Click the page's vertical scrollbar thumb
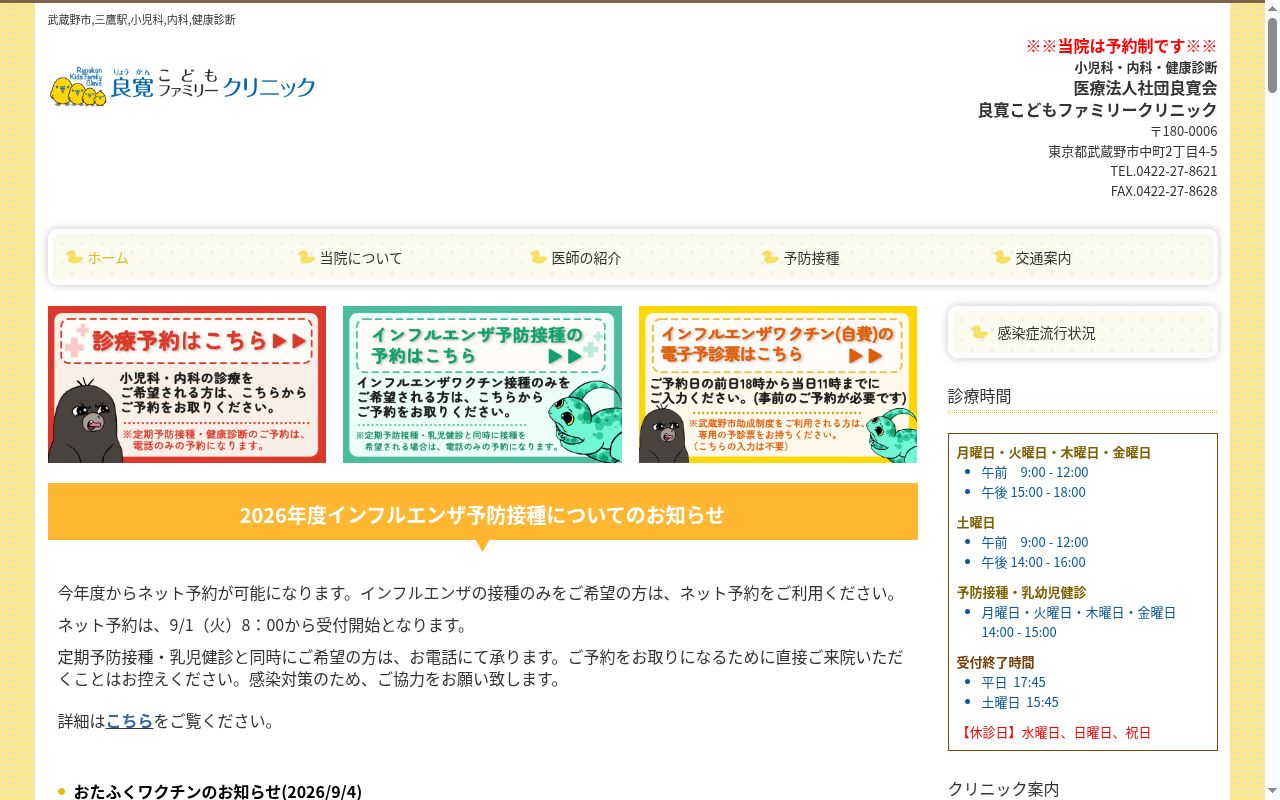The height and width of the screenshot is (800, 1280). click(1272, 54)
